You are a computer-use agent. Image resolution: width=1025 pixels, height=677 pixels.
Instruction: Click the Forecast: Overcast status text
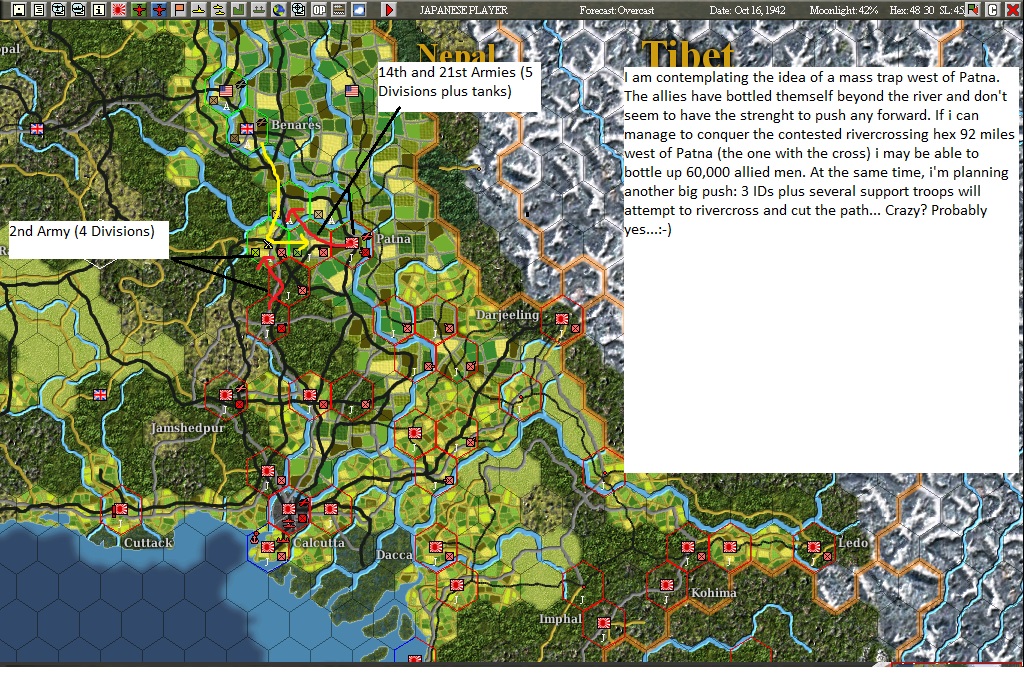[616, 10]
